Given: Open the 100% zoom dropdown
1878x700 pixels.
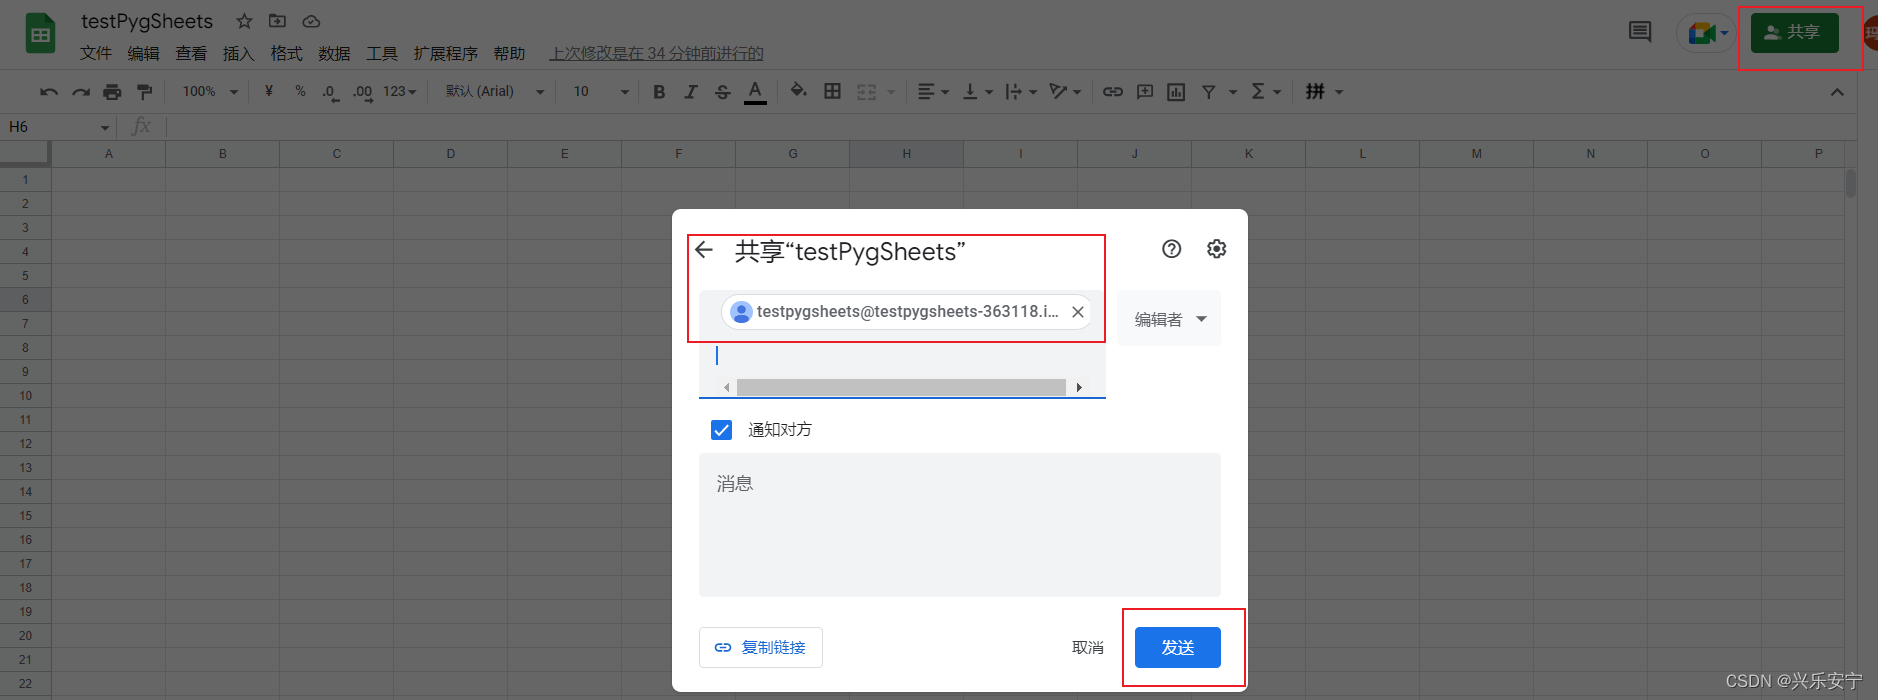Looking at the screenshot, I should [210, 92].
